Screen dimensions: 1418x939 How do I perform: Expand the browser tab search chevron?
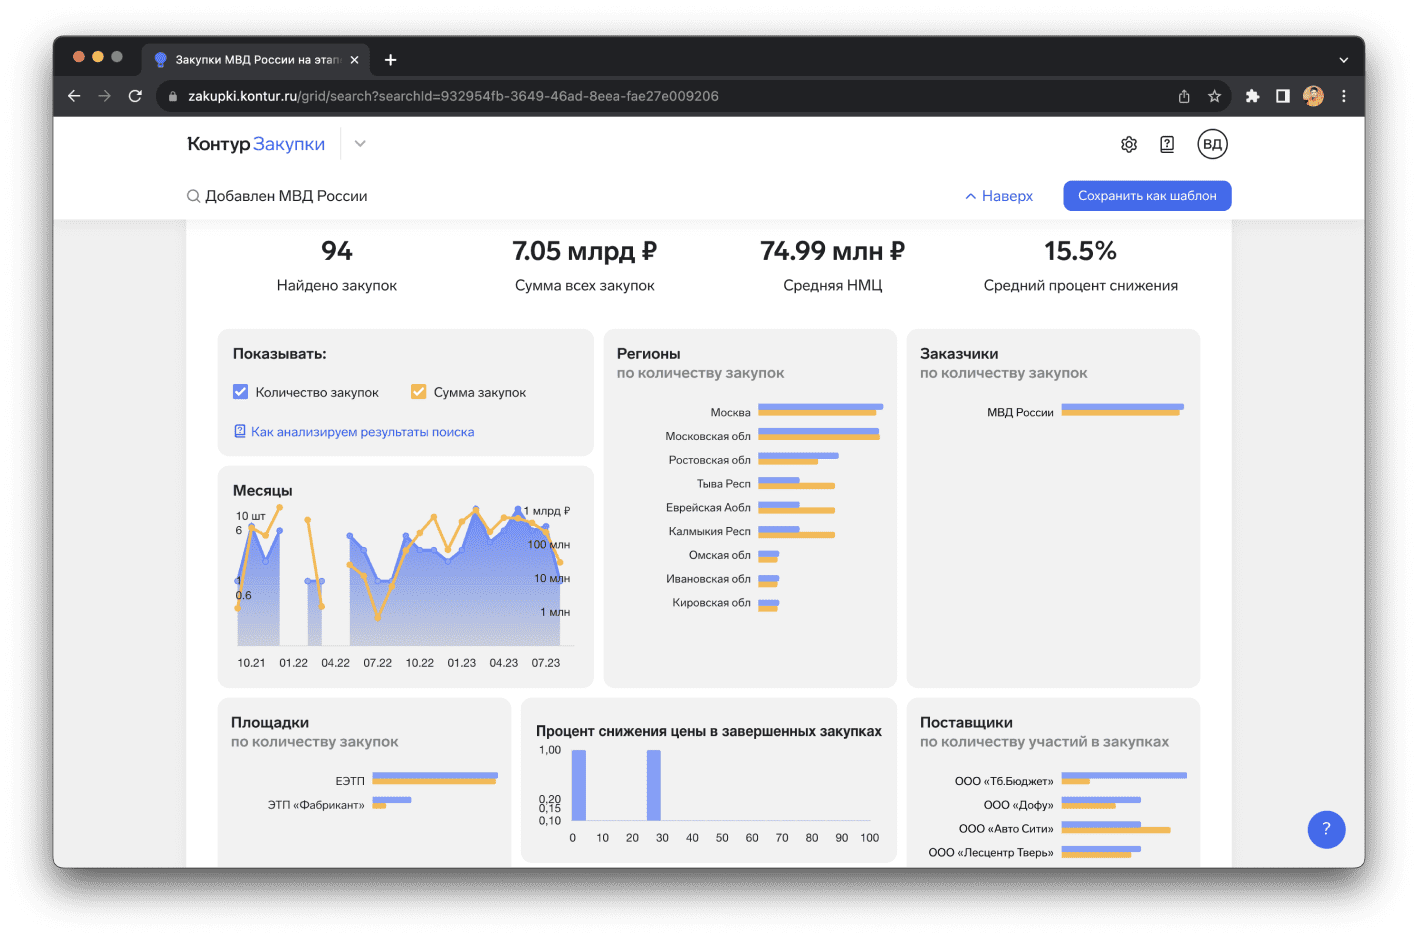(x=1343, y=60)
